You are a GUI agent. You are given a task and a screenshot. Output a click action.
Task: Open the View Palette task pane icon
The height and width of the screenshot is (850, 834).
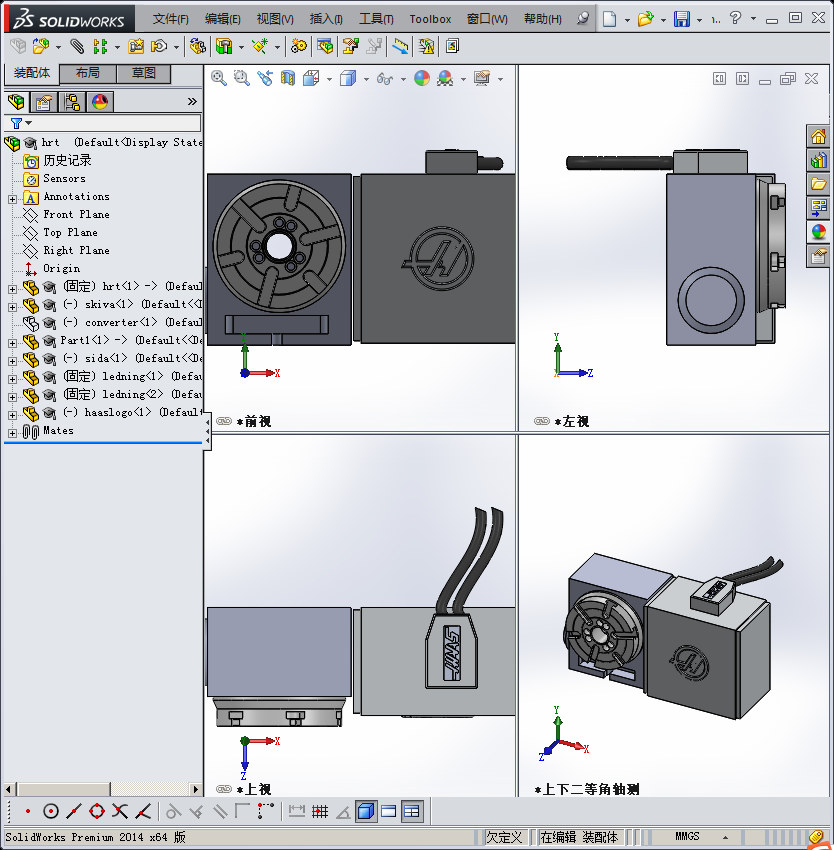click(x=818, y=208)
